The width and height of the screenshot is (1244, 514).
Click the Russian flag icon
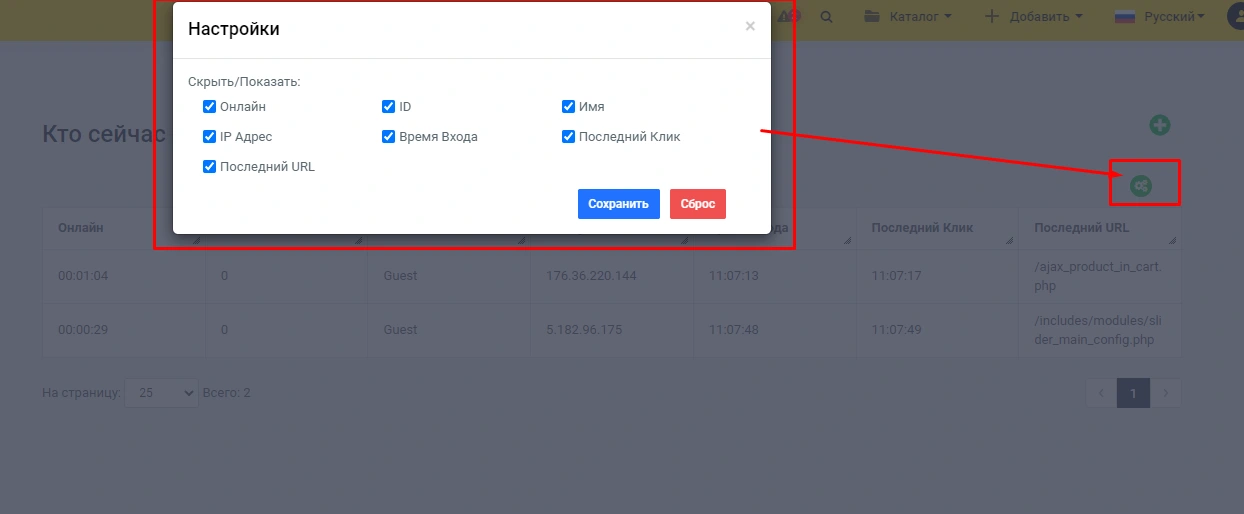[x=1124, y=17]
